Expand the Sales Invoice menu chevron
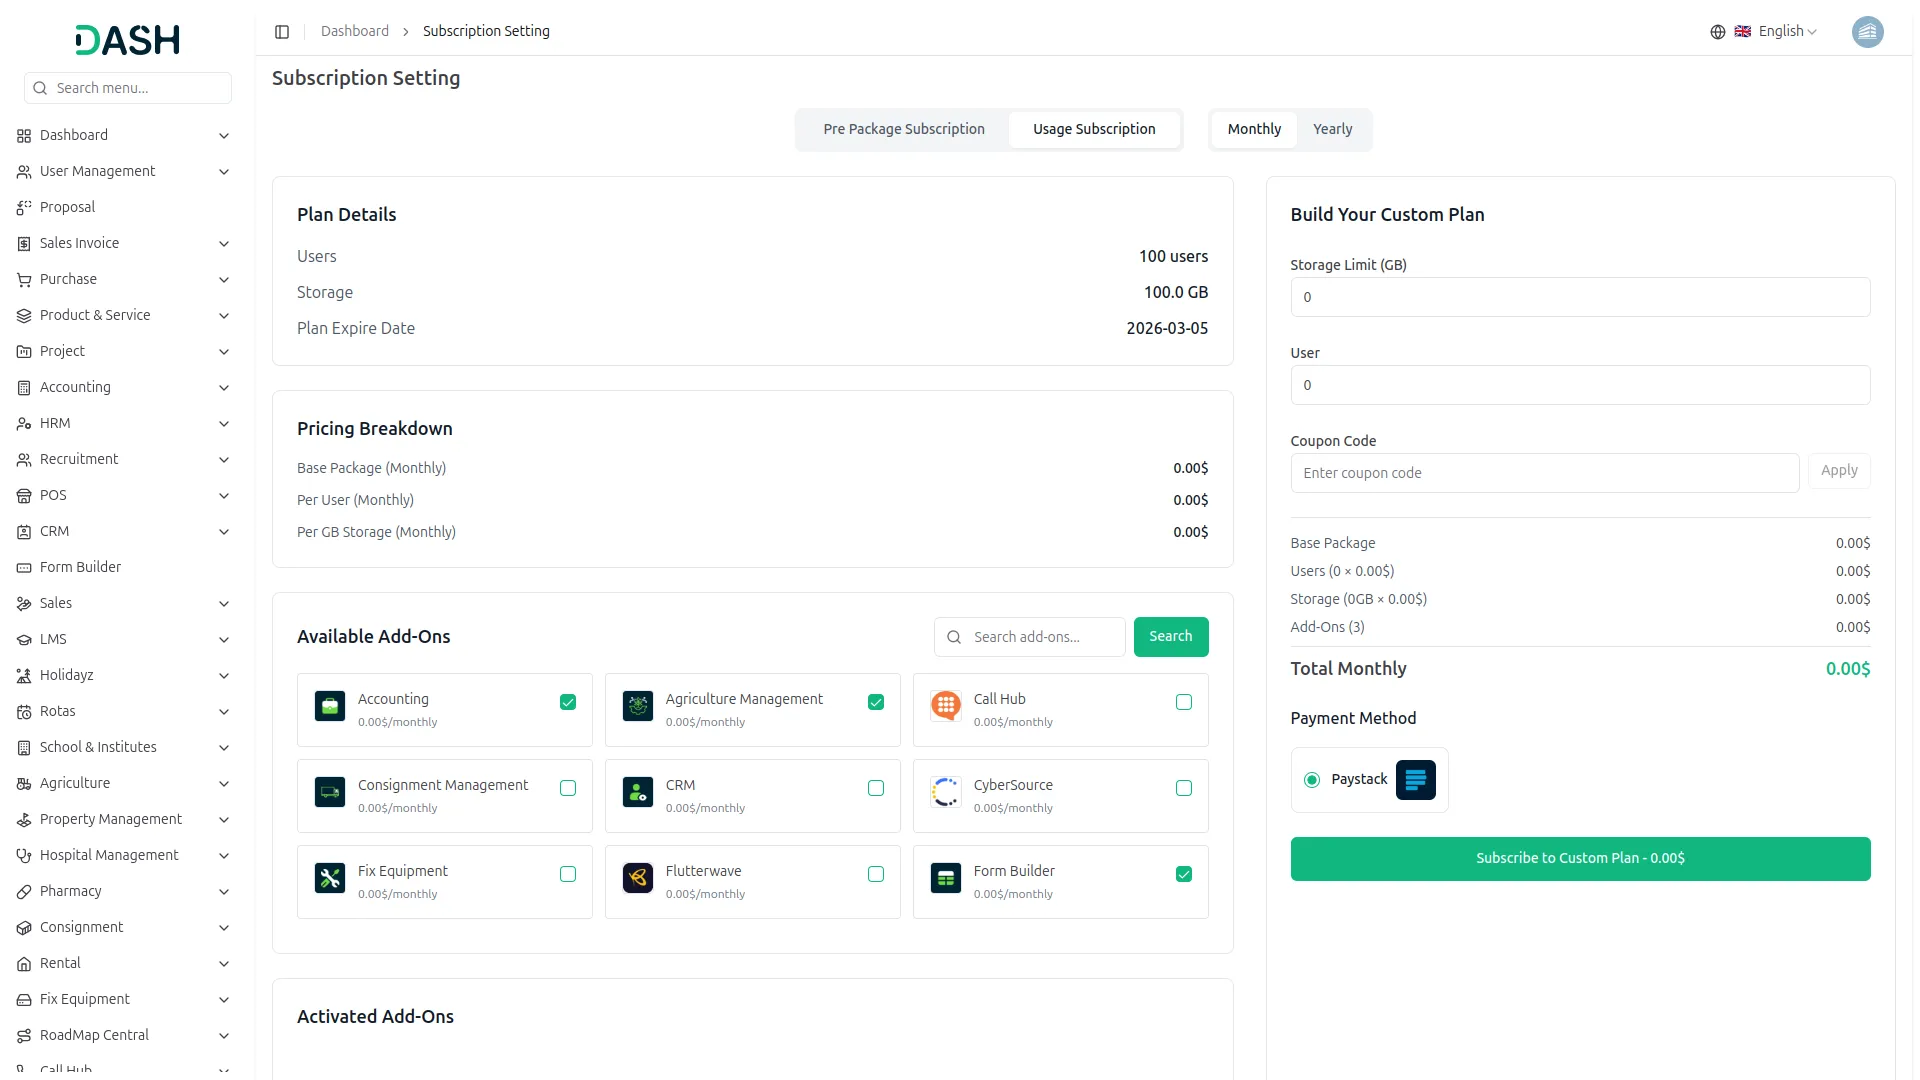1920x1080 pixels. click(x=224, y=244)
